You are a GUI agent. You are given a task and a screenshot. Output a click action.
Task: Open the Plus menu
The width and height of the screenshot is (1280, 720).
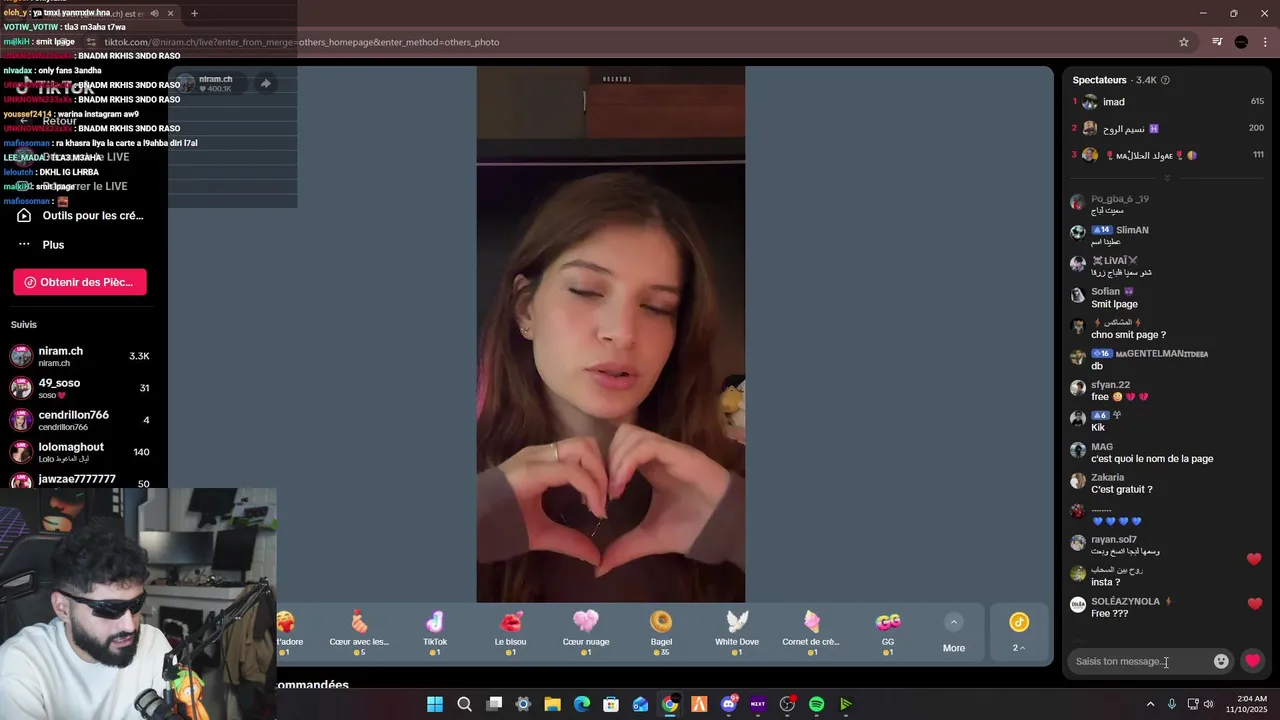coord(42,245)
